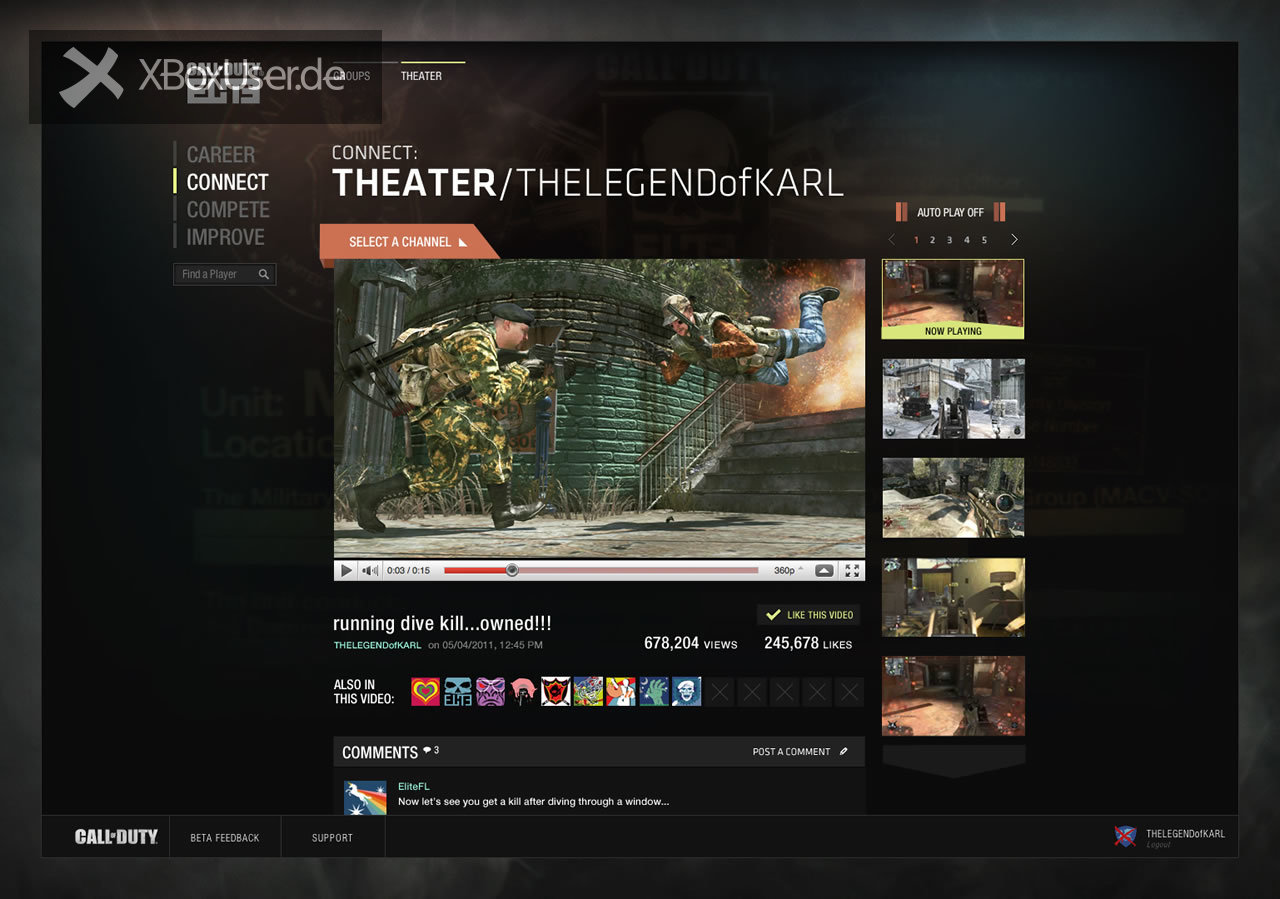1280x899 pixels.
Task: Open the fifth video thumbnail with explosion
Action: (953, 696)
